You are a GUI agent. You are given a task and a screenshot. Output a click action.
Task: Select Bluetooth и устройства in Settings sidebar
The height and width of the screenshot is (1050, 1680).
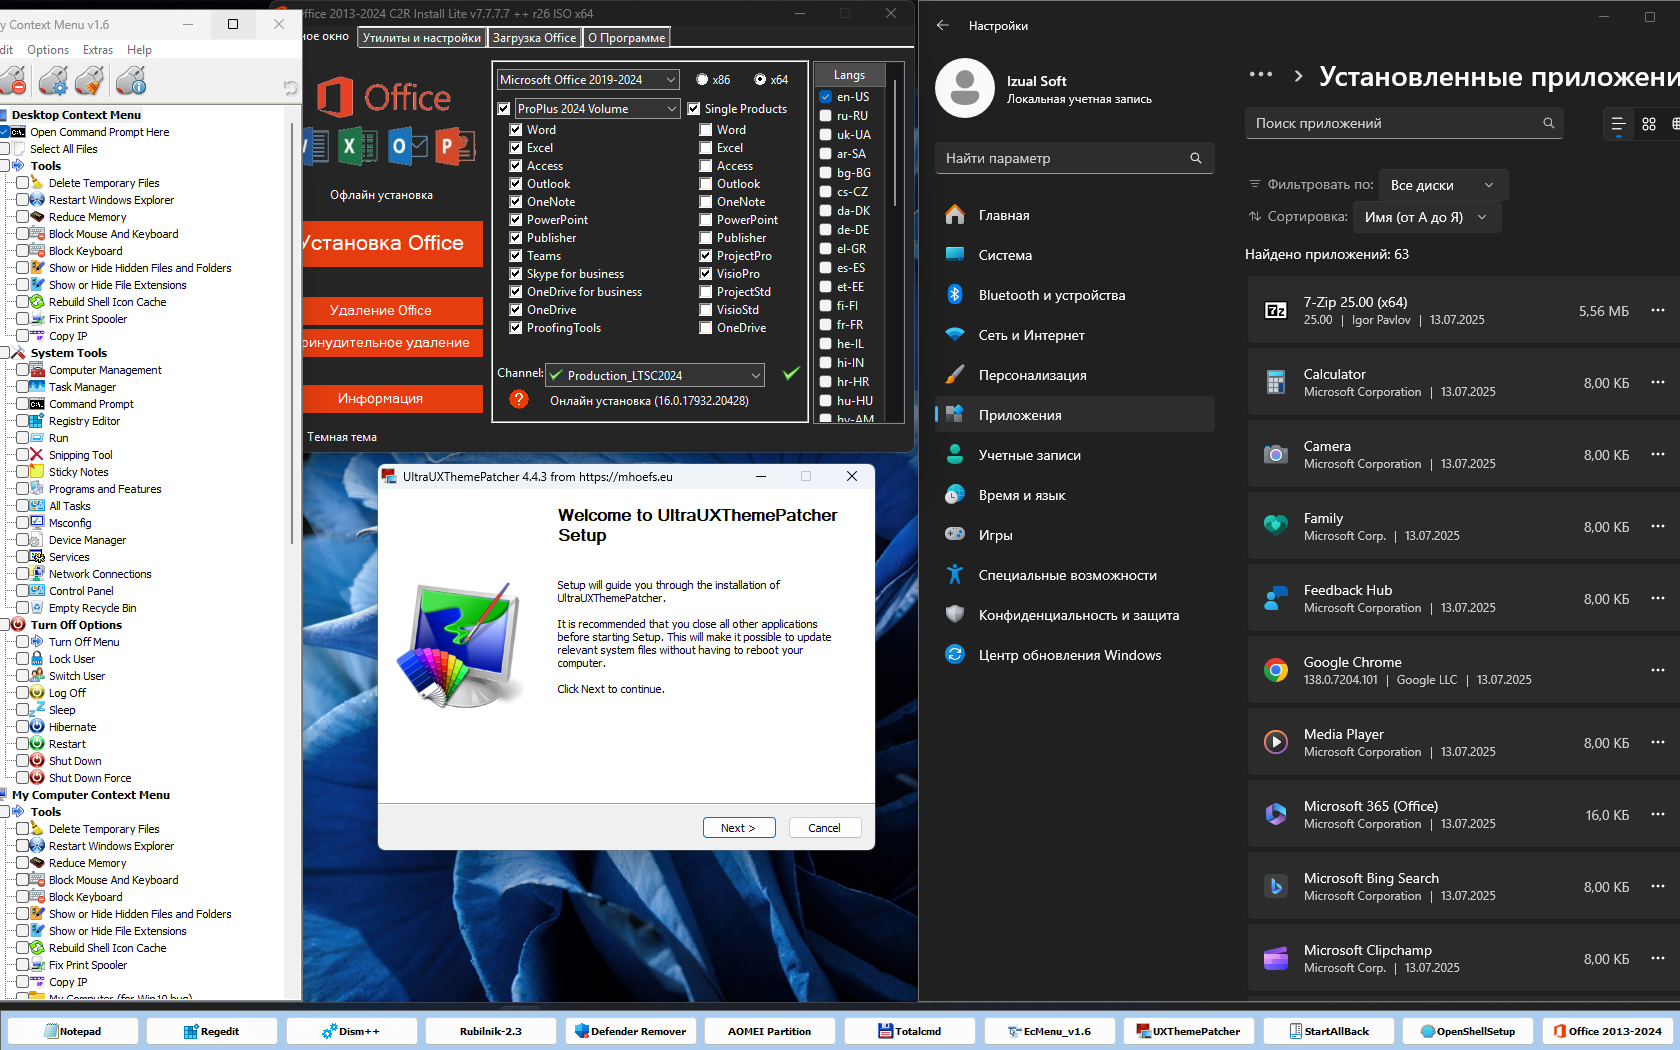pos(1075,295)
